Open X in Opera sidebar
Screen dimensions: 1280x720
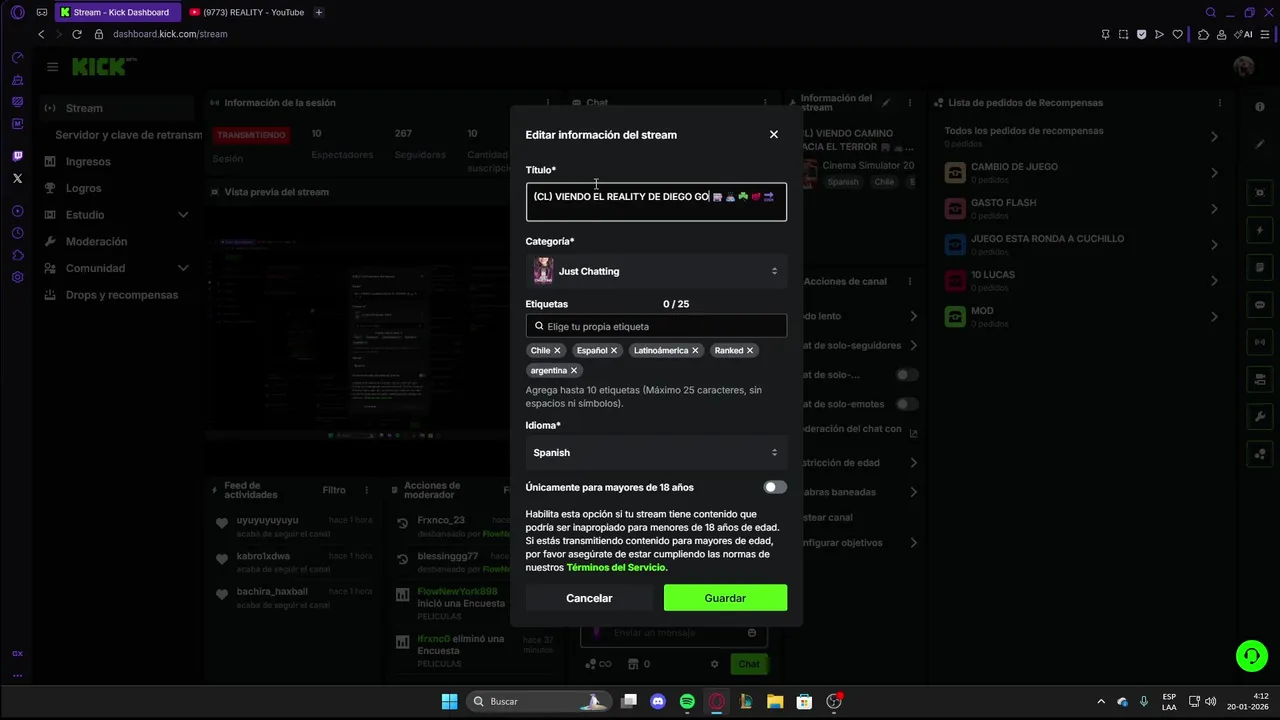pyautogui.click(x=17, y=178)
